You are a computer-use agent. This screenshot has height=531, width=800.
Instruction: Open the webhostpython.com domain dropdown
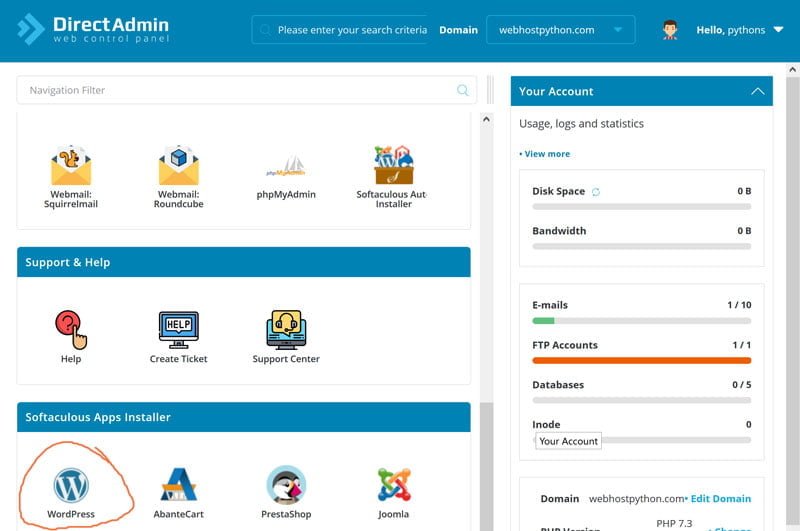[561, 30]
